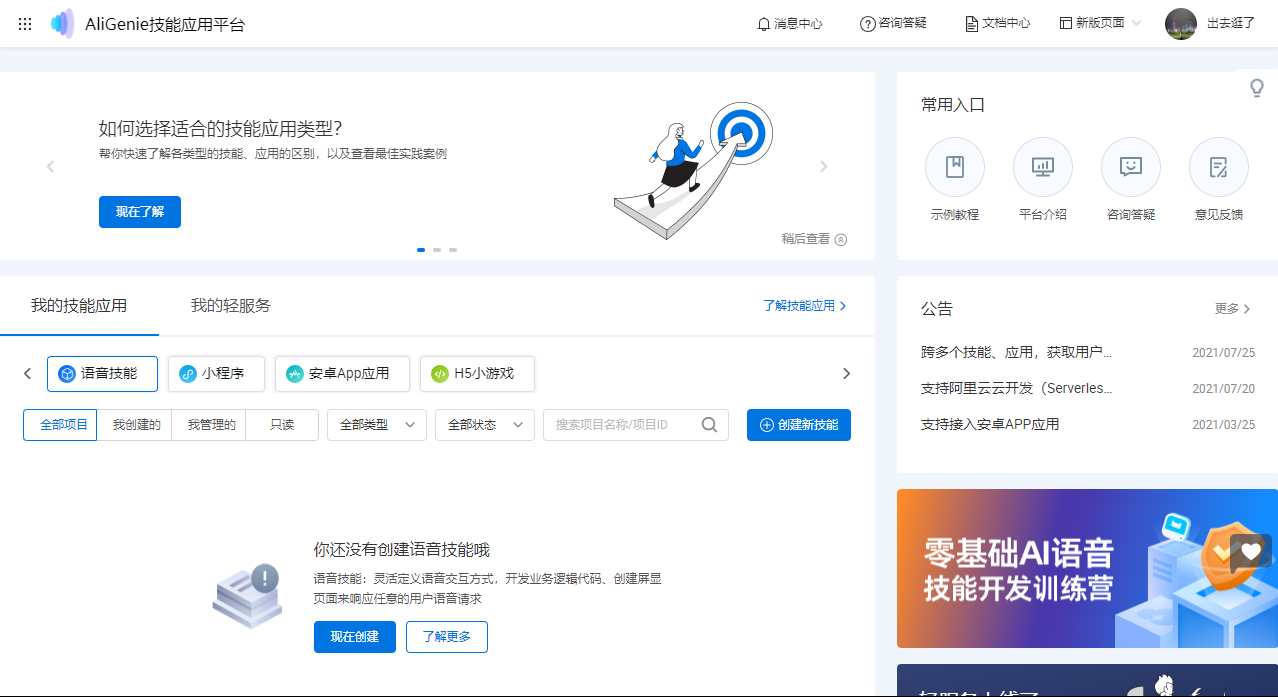Image resolution: width=1278 pixels, height=697 pixels.
Task: Click the 现在创建 button
Action: coord(355,637)
